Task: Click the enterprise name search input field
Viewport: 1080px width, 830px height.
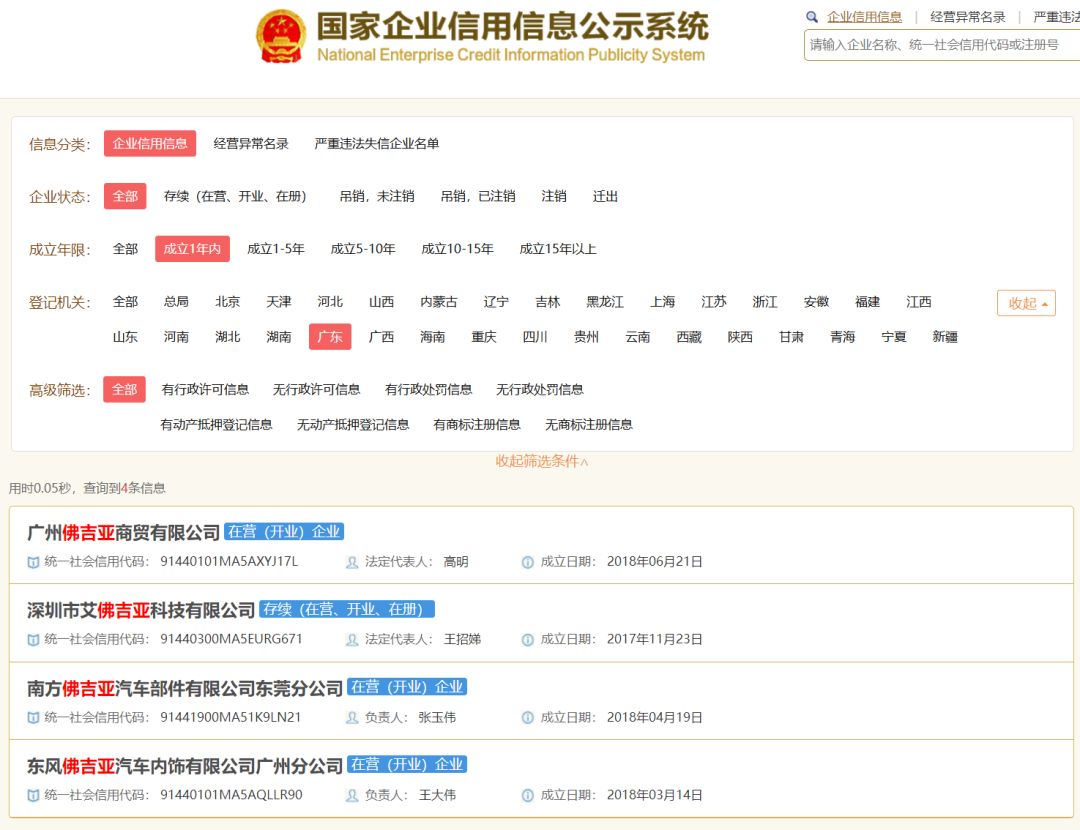Action: [x=940, y=45]
